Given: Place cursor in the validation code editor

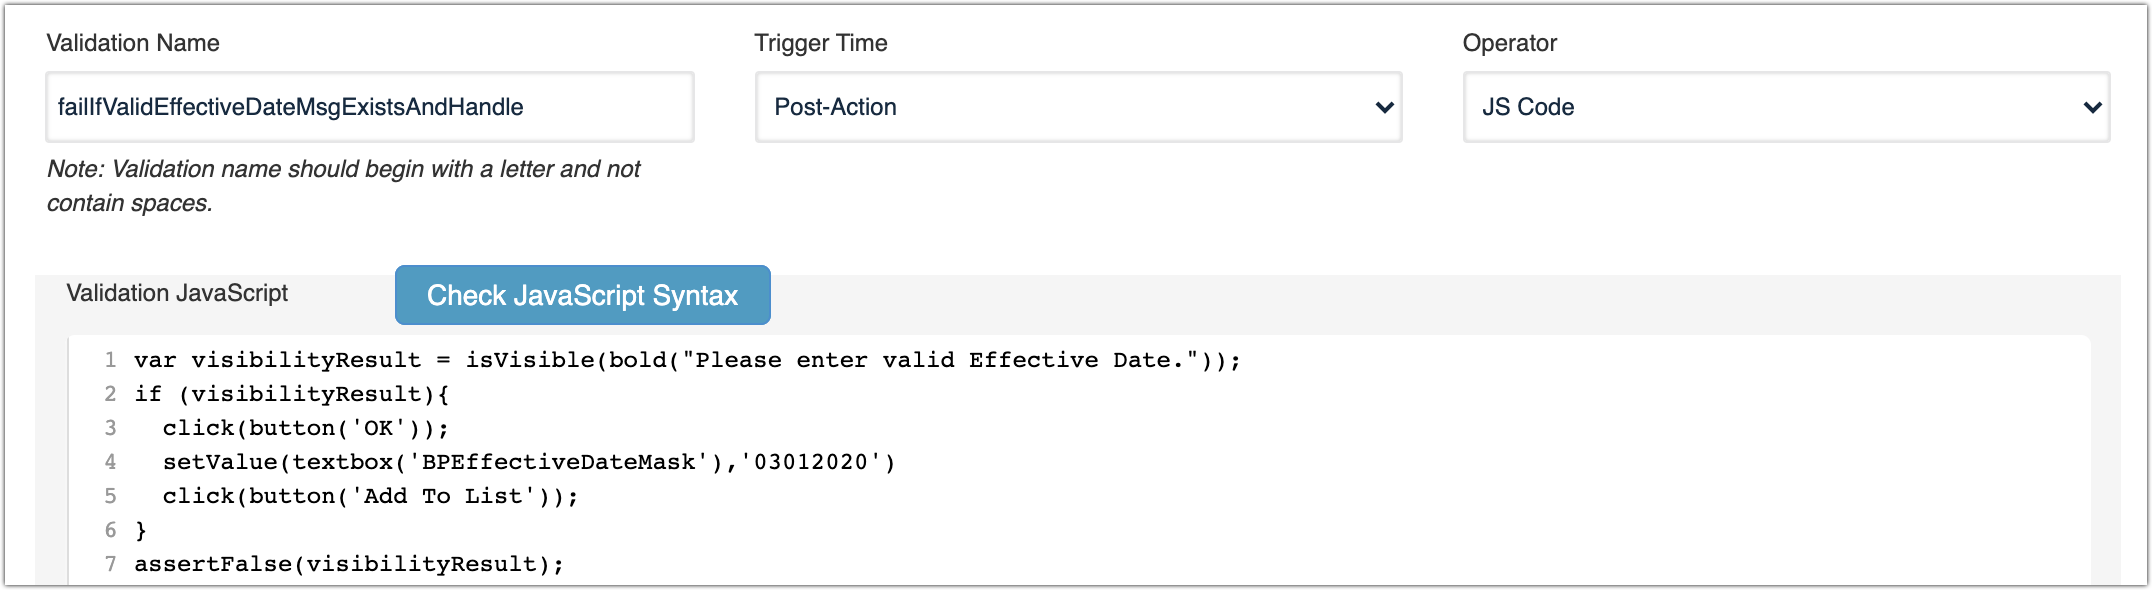Looking at the screenshot, I should (x=700, y=460).
